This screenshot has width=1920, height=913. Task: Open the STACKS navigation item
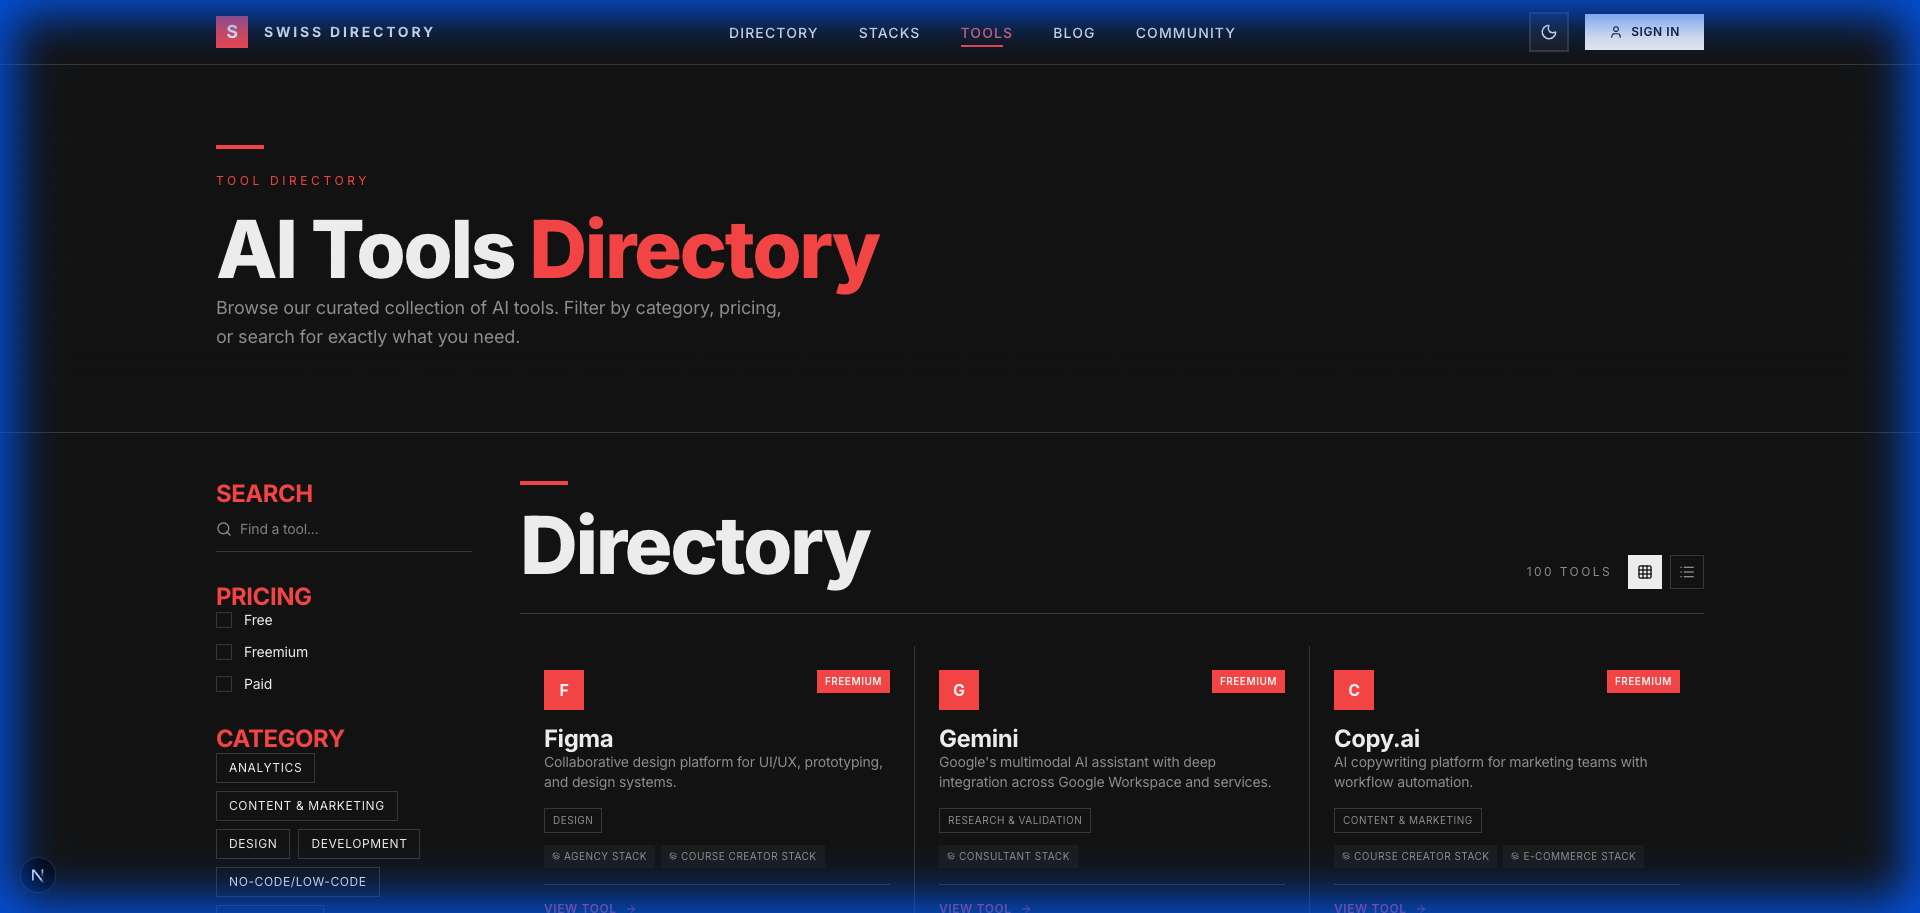(x=889, y=32)
